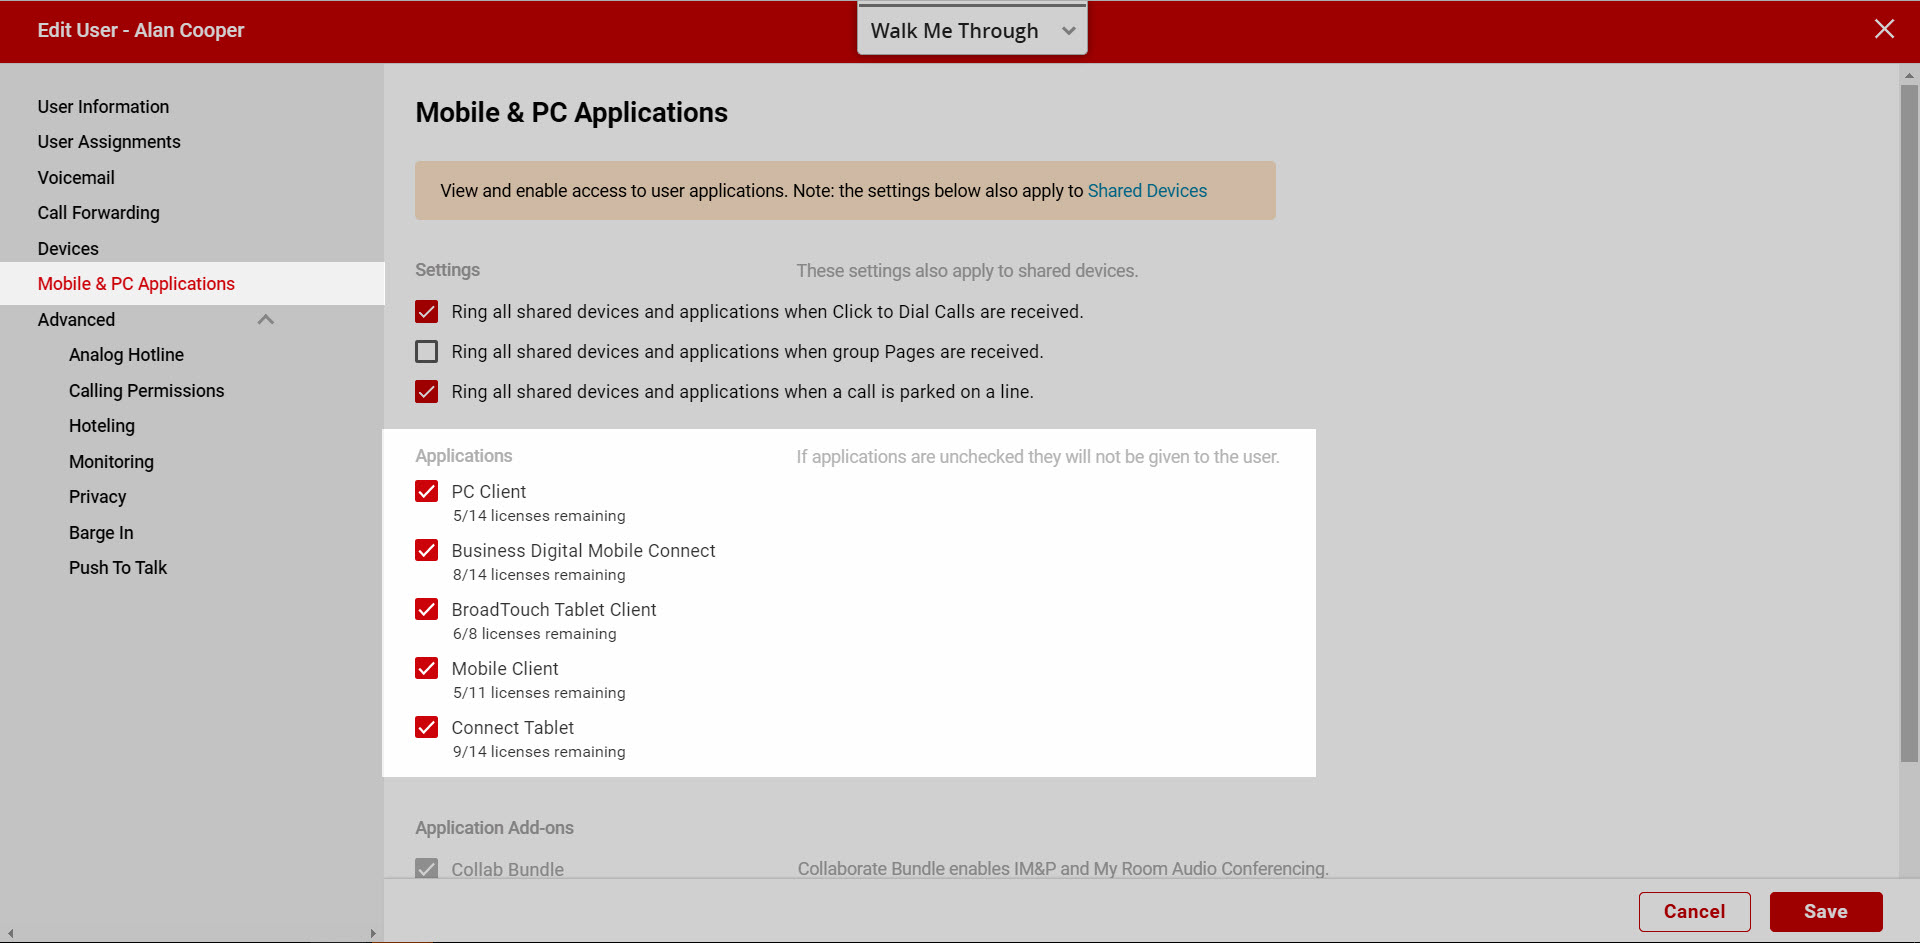Open Push To Talk settings
The width and height of the screenshot is (1920, 943).
pos(117,568)
